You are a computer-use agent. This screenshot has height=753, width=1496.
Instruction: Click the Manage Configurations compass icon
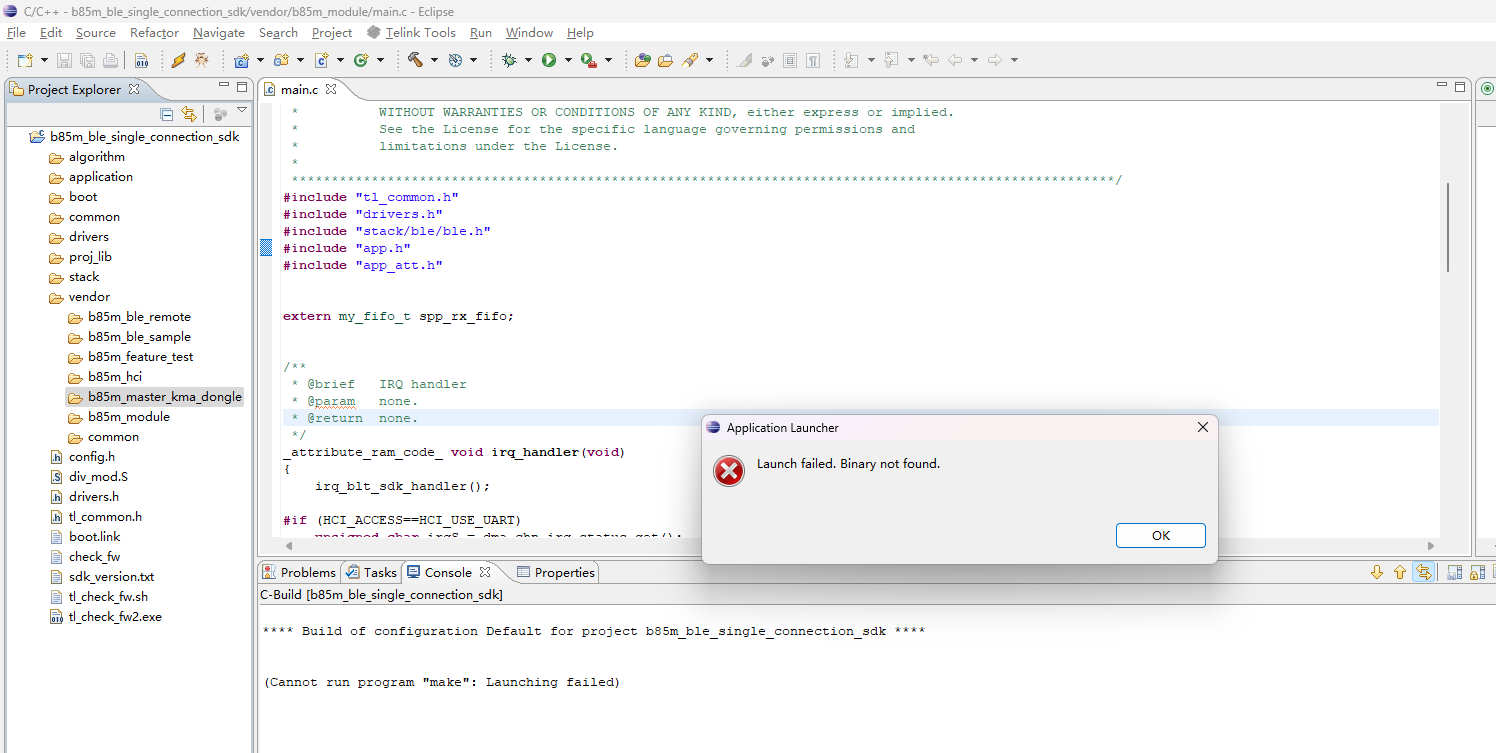[x=455, y=60]
